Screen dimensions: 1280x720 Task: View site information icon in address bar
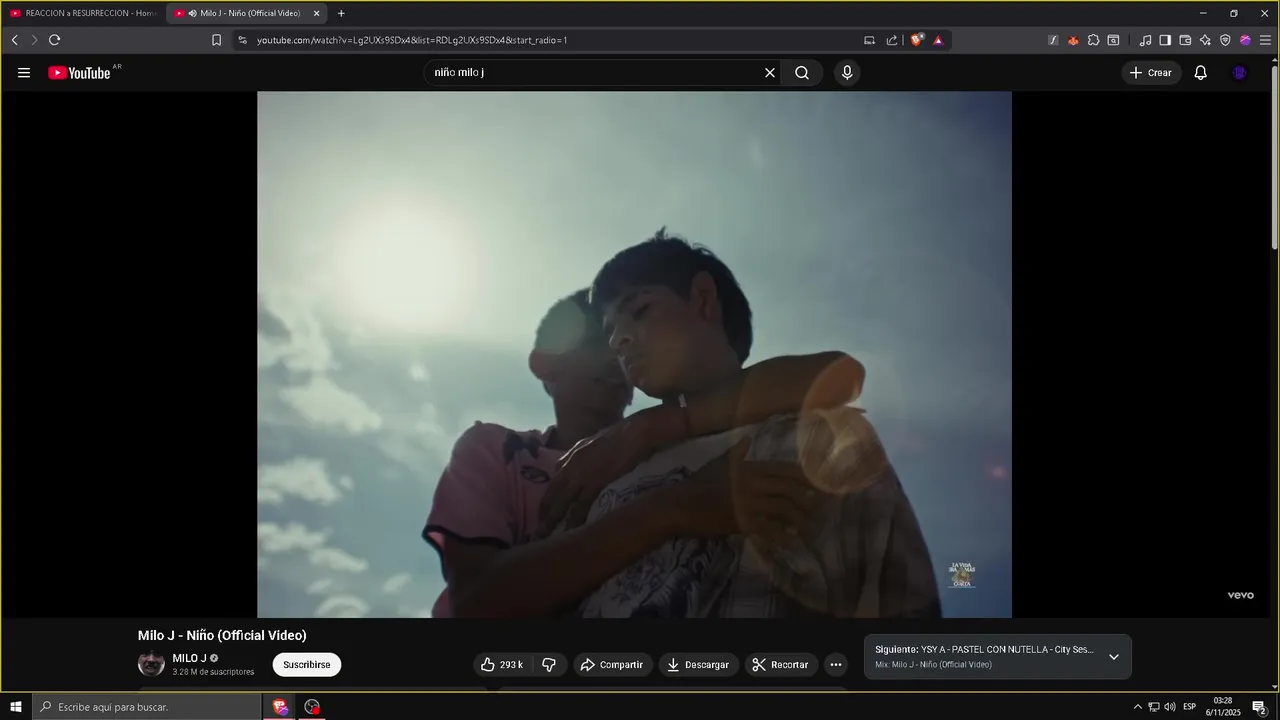tap(242, 40)
